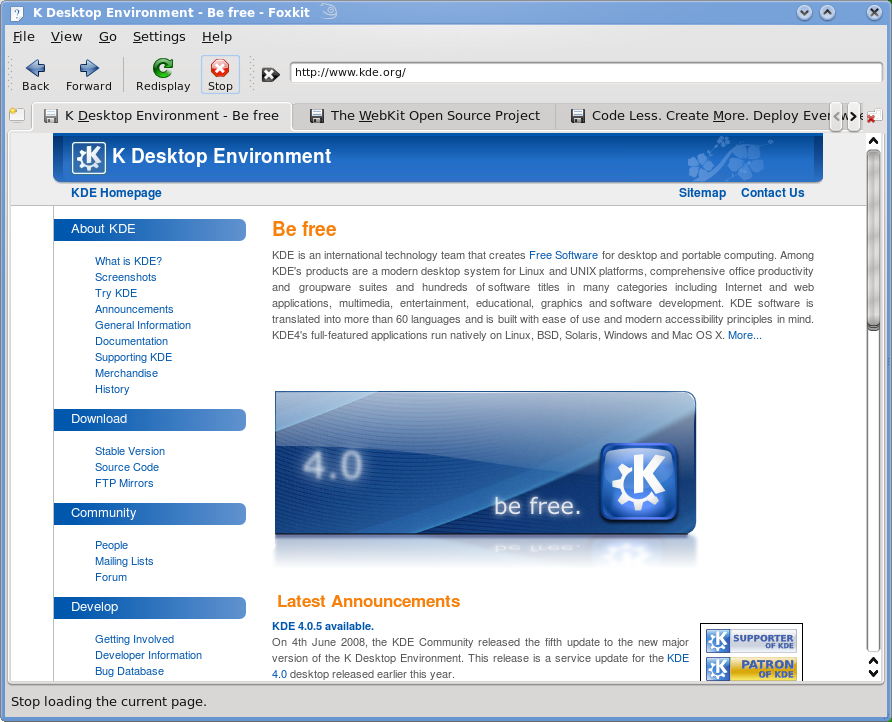
Task: Open the Contact Us link
Action: pos(773,193)
